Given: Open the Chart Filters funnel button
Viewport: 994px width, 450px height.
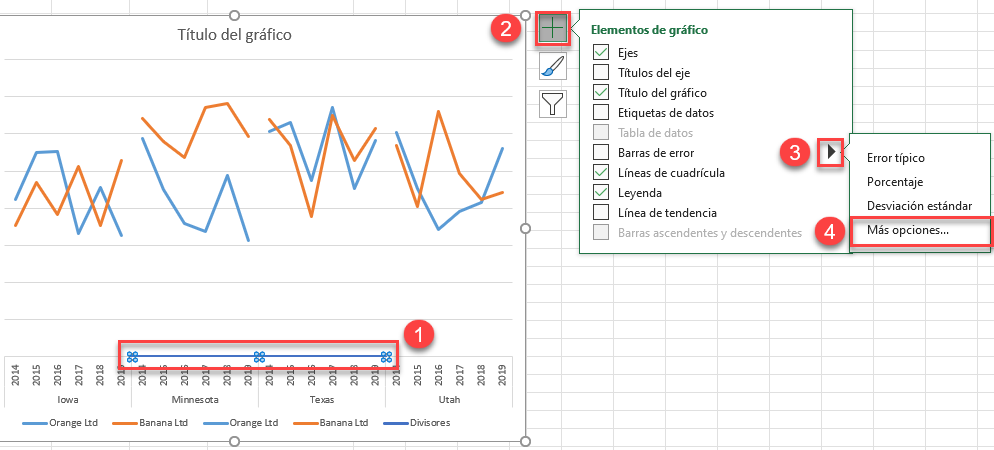Looking at the screenshot, I should [553, 102].
